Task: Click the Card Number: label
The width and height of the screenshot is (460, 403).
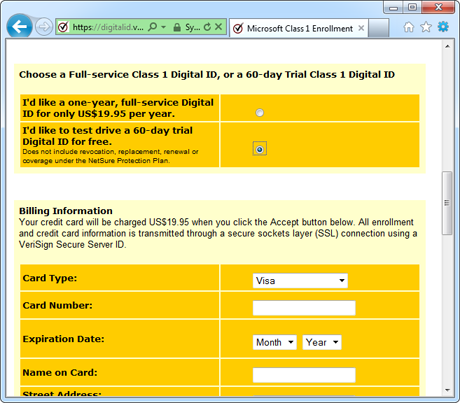Action: pyautogui.click(x=57, y=305)
